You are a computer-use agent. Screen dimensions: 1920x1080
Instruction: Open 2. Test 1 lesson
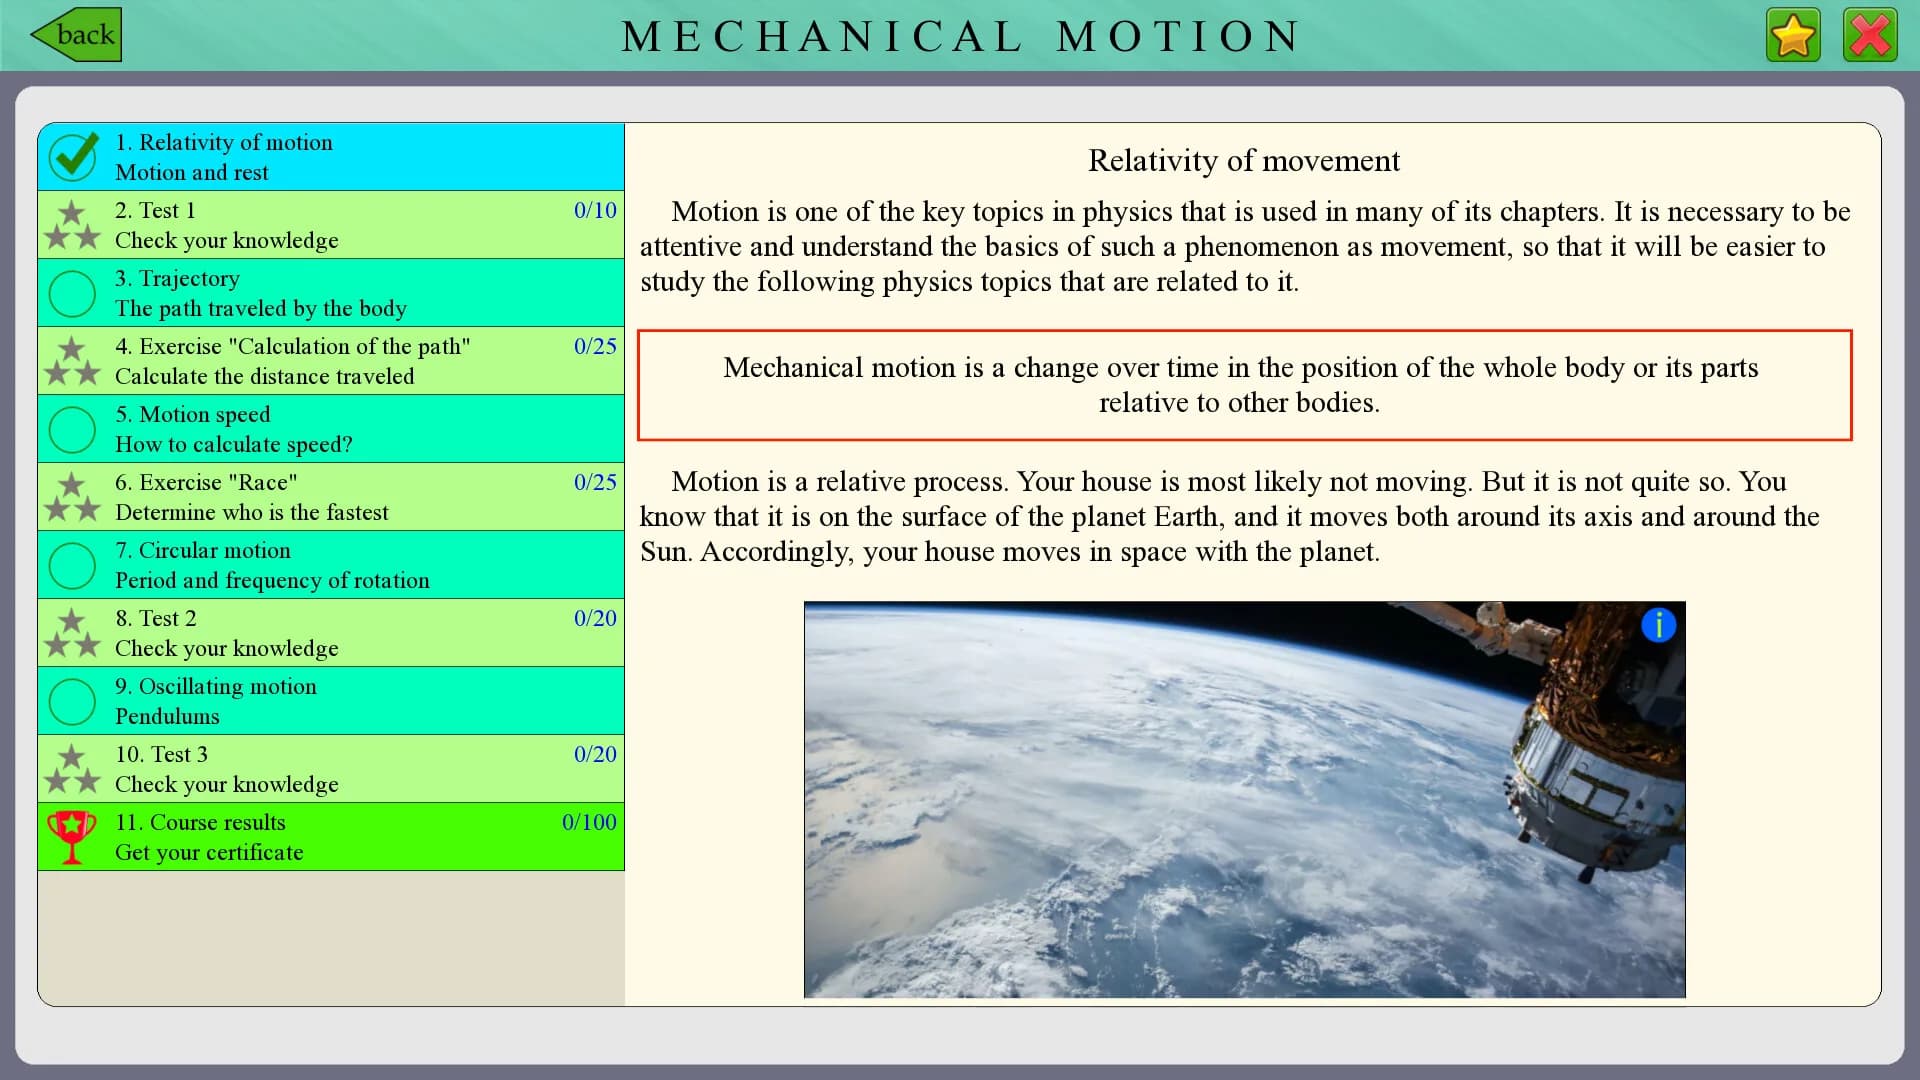click(331, 225)
